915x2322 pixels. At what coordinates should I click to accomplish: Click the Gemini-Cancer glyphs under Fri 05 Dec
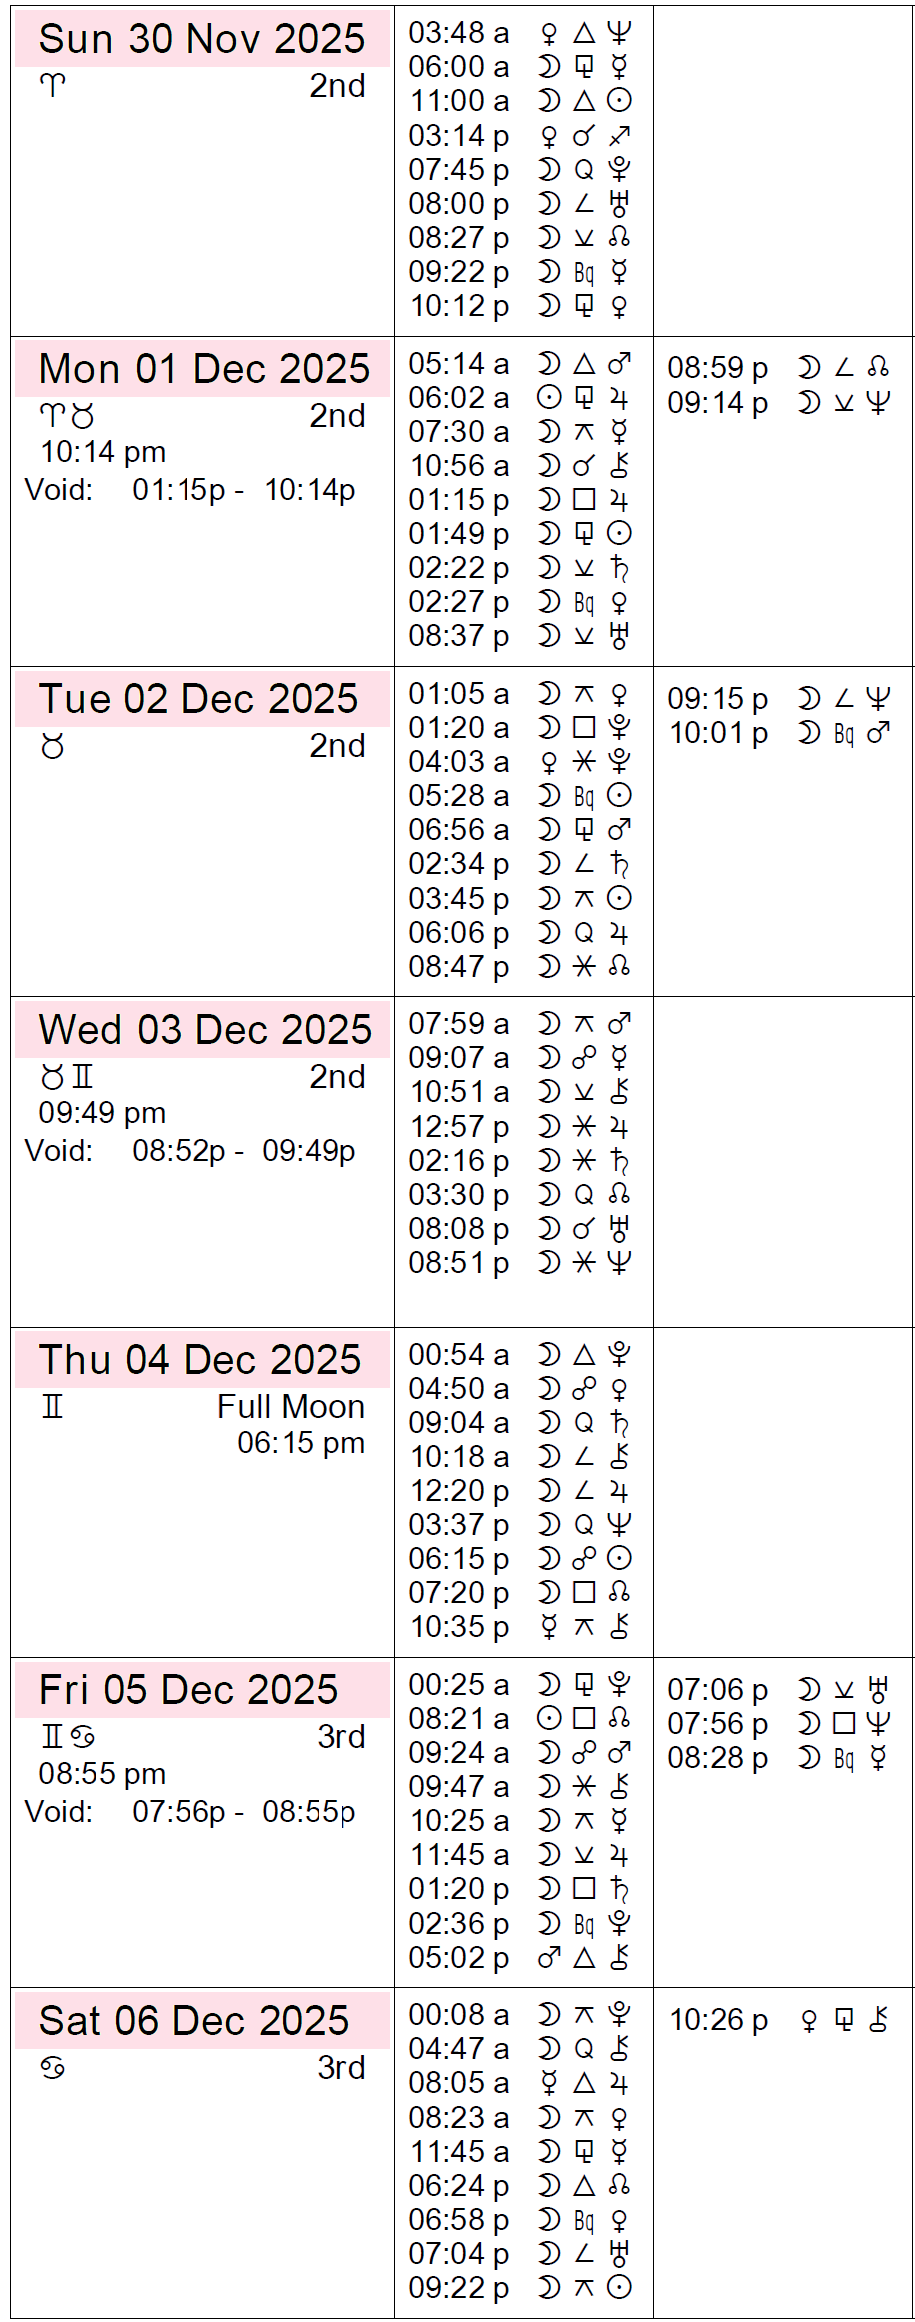click(x=67, y=1737)
